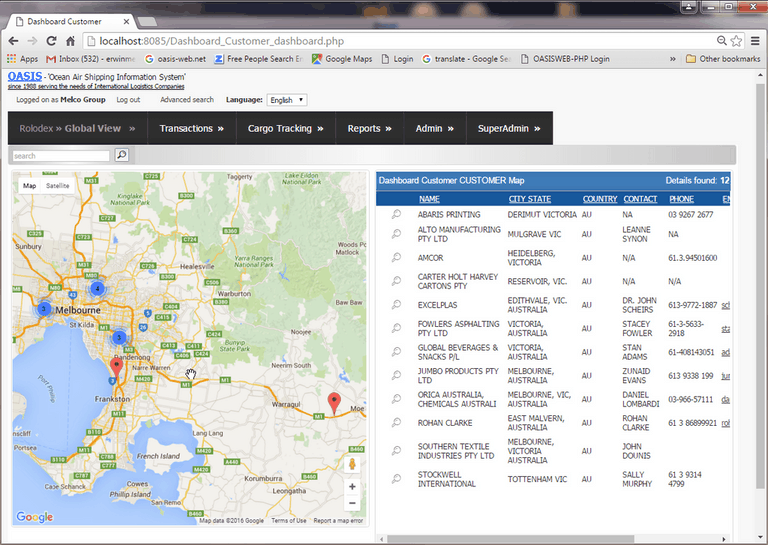Open the Chrome hamburger menu
Screen dimensions: 768x545
point(755,41)
